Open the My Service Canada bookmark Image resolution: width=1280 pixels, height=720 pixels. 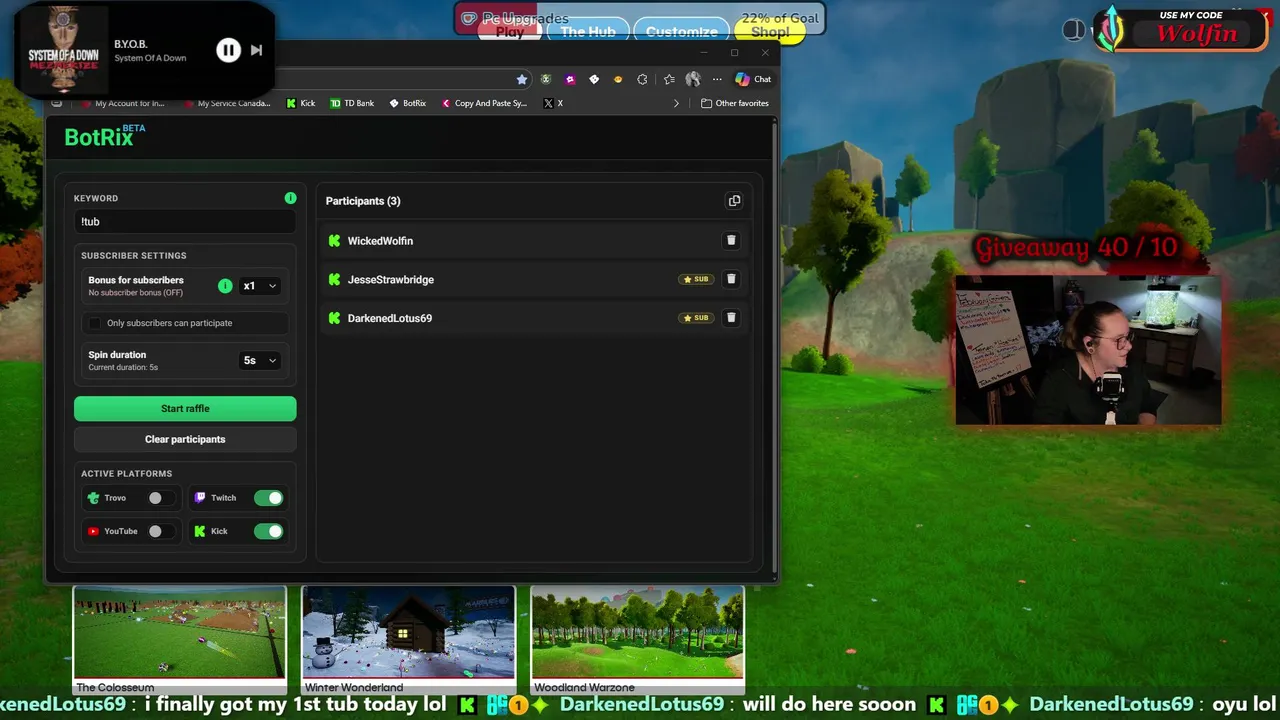[227, 103]
